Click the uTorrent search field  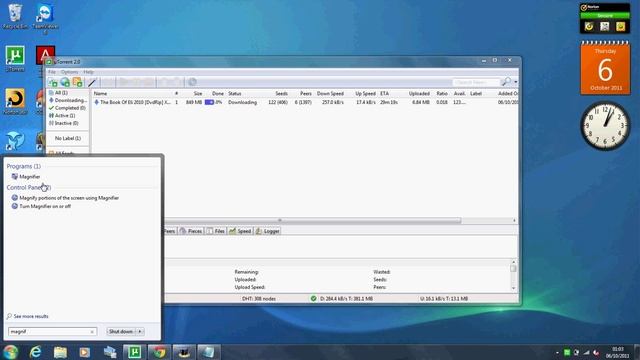point(476,82)
